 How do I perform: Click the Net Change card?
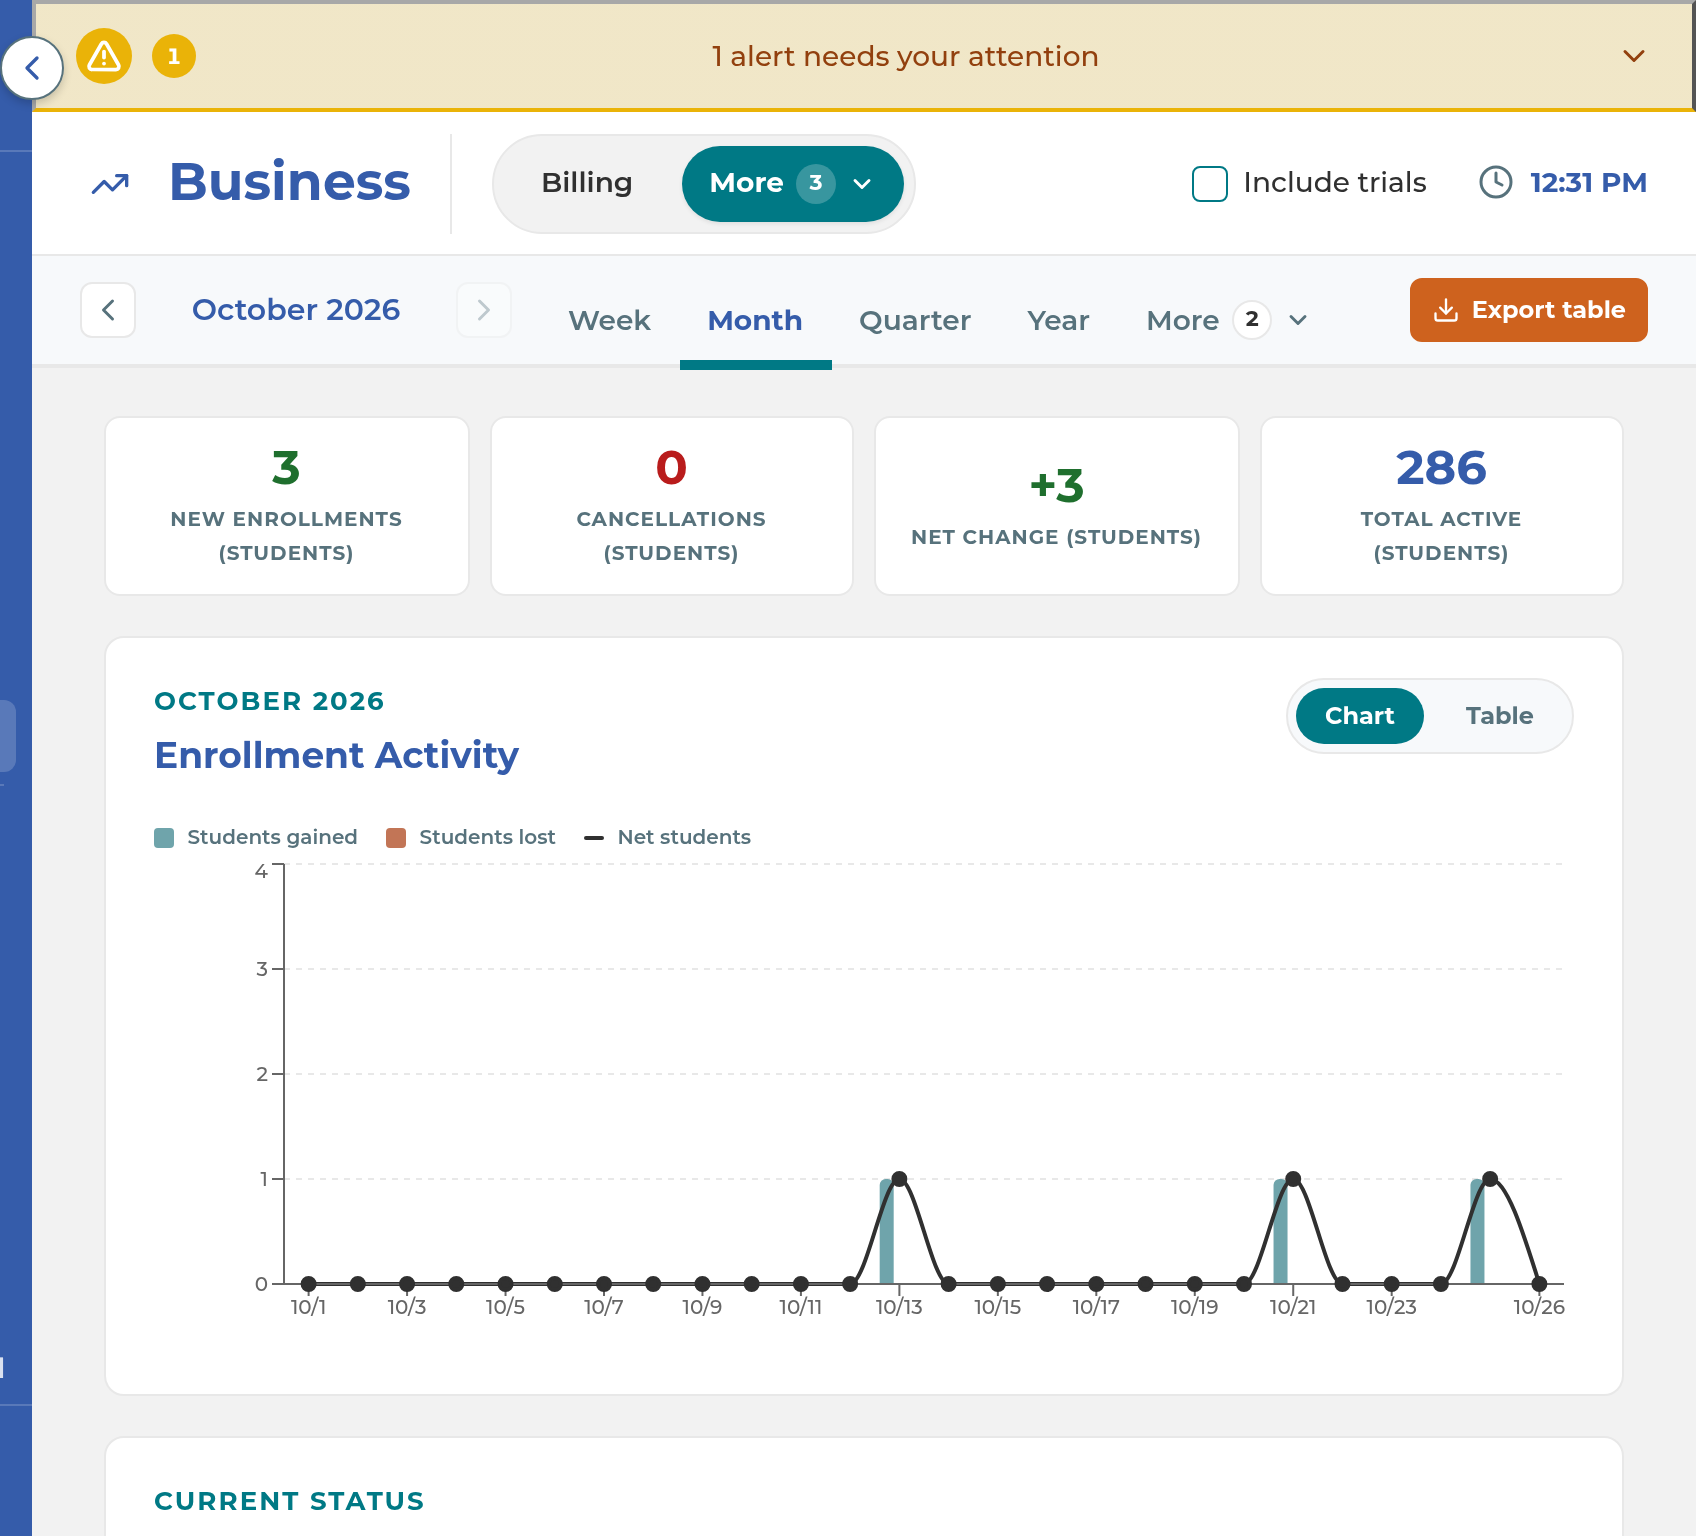[x=1057, y=506]
